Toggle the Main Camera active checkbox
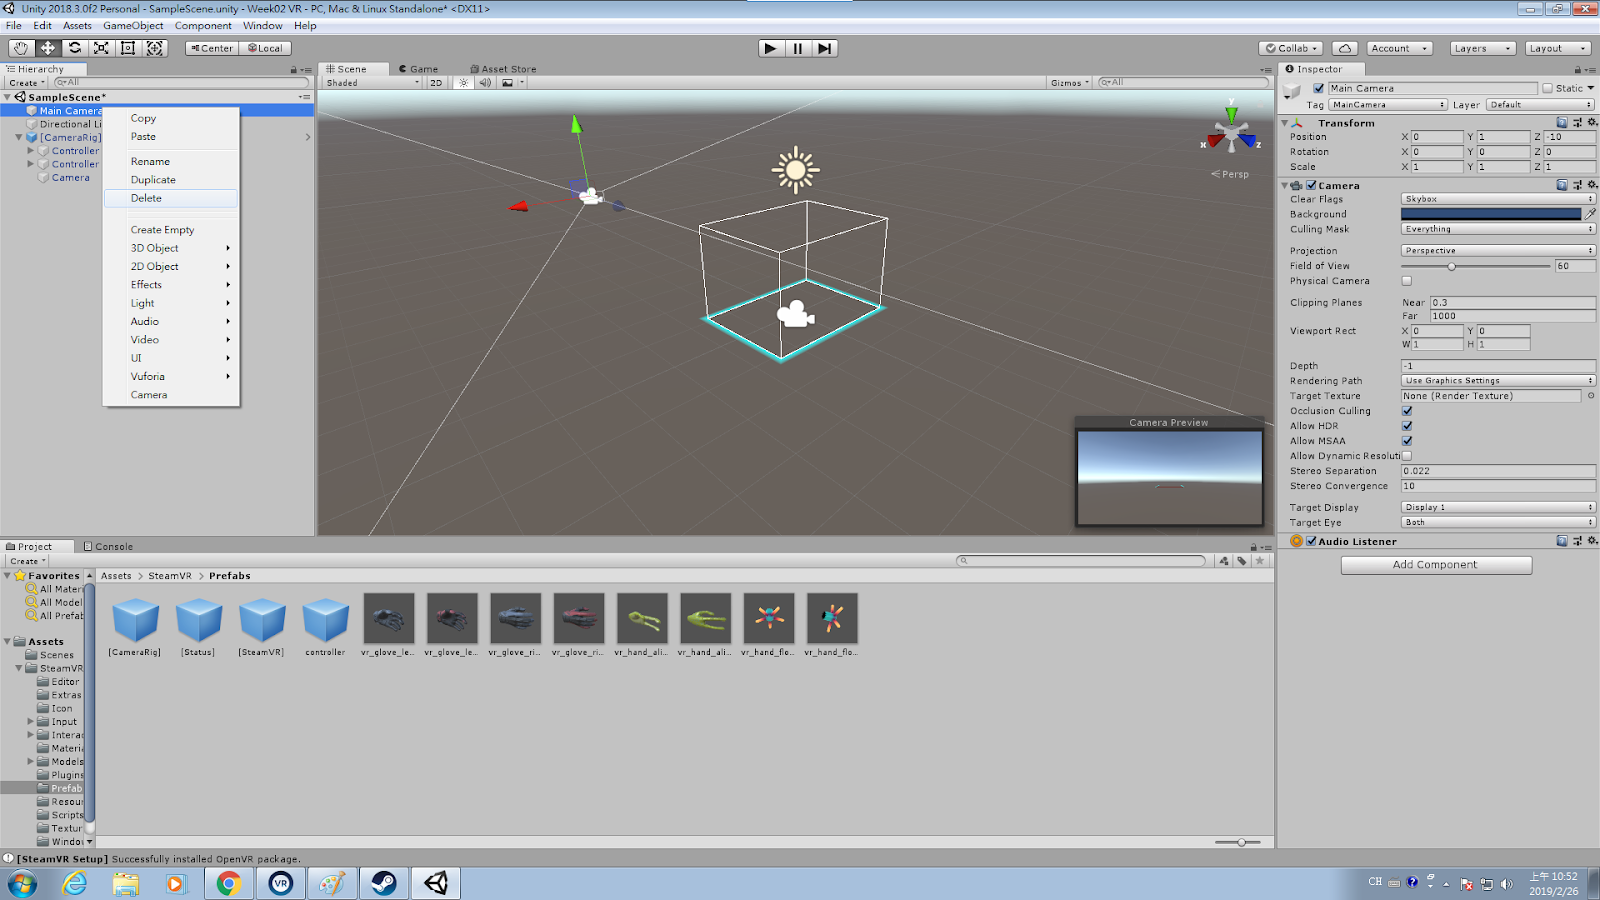 click(x=1319, y=88)
